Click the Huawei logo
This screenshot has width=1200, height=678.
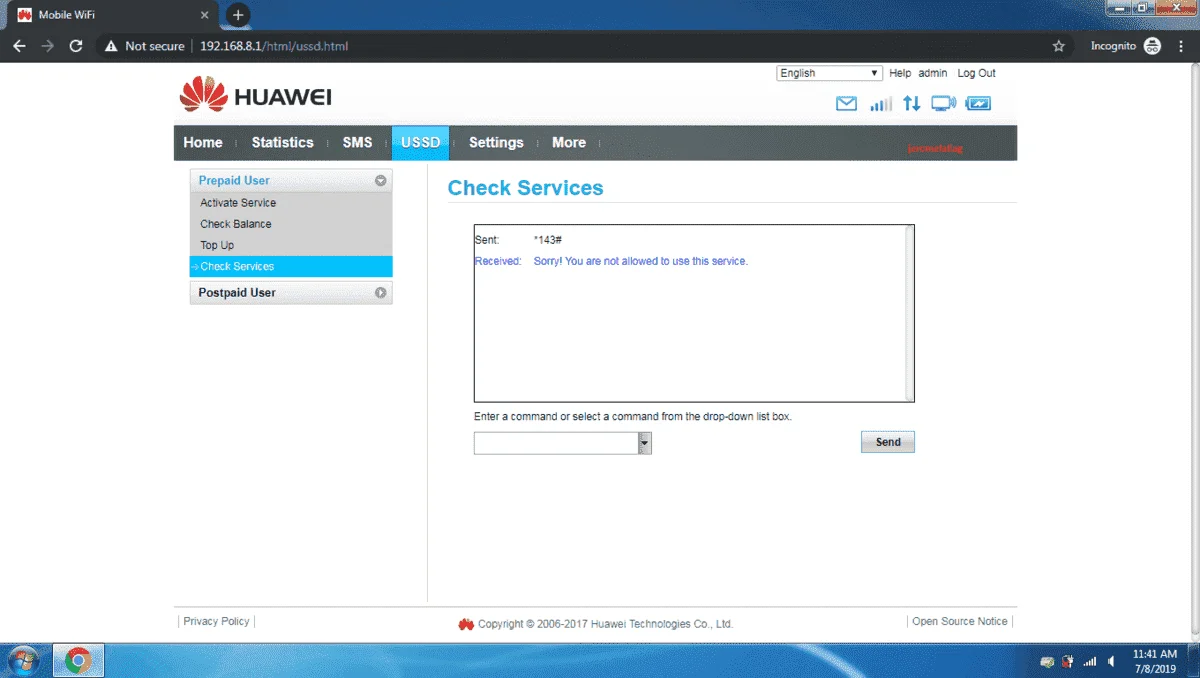256,97
